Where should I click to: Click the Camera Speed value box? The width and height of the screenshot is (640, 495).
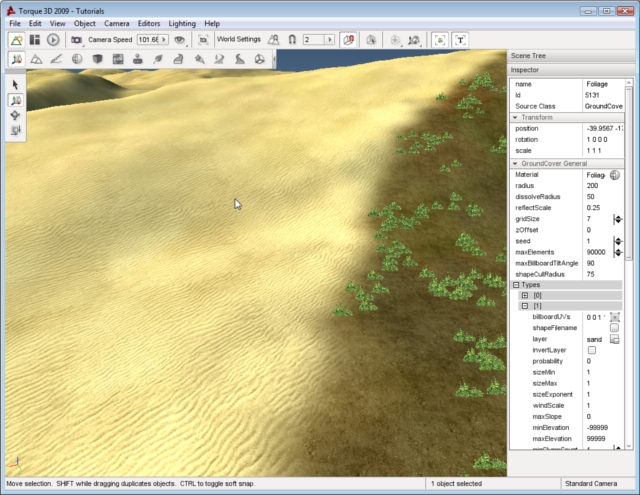point(151,40)
